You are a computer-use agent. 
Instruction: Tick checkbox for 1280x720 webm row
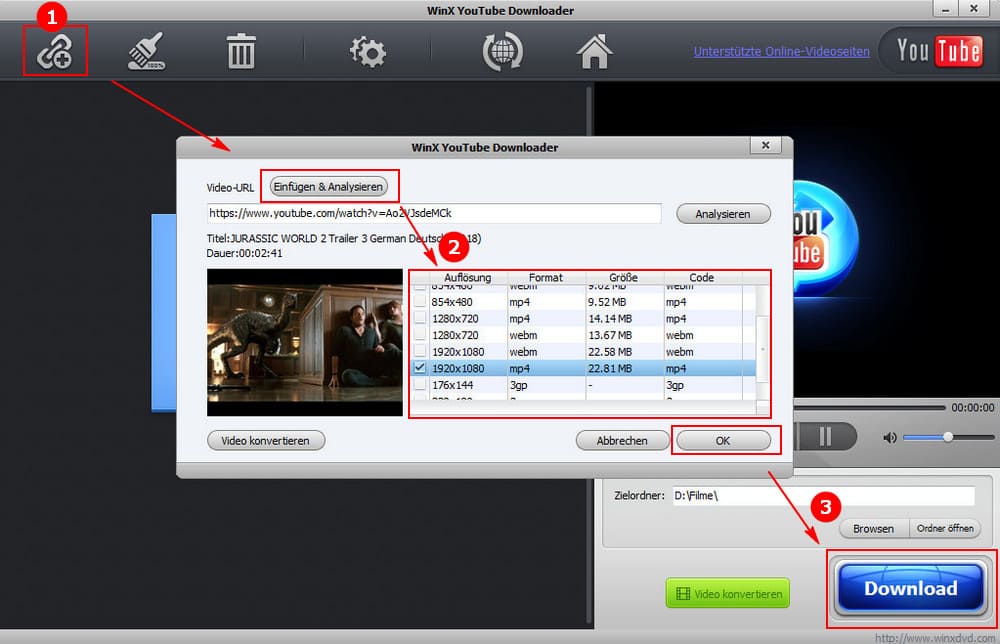click(x=420, y=335)
